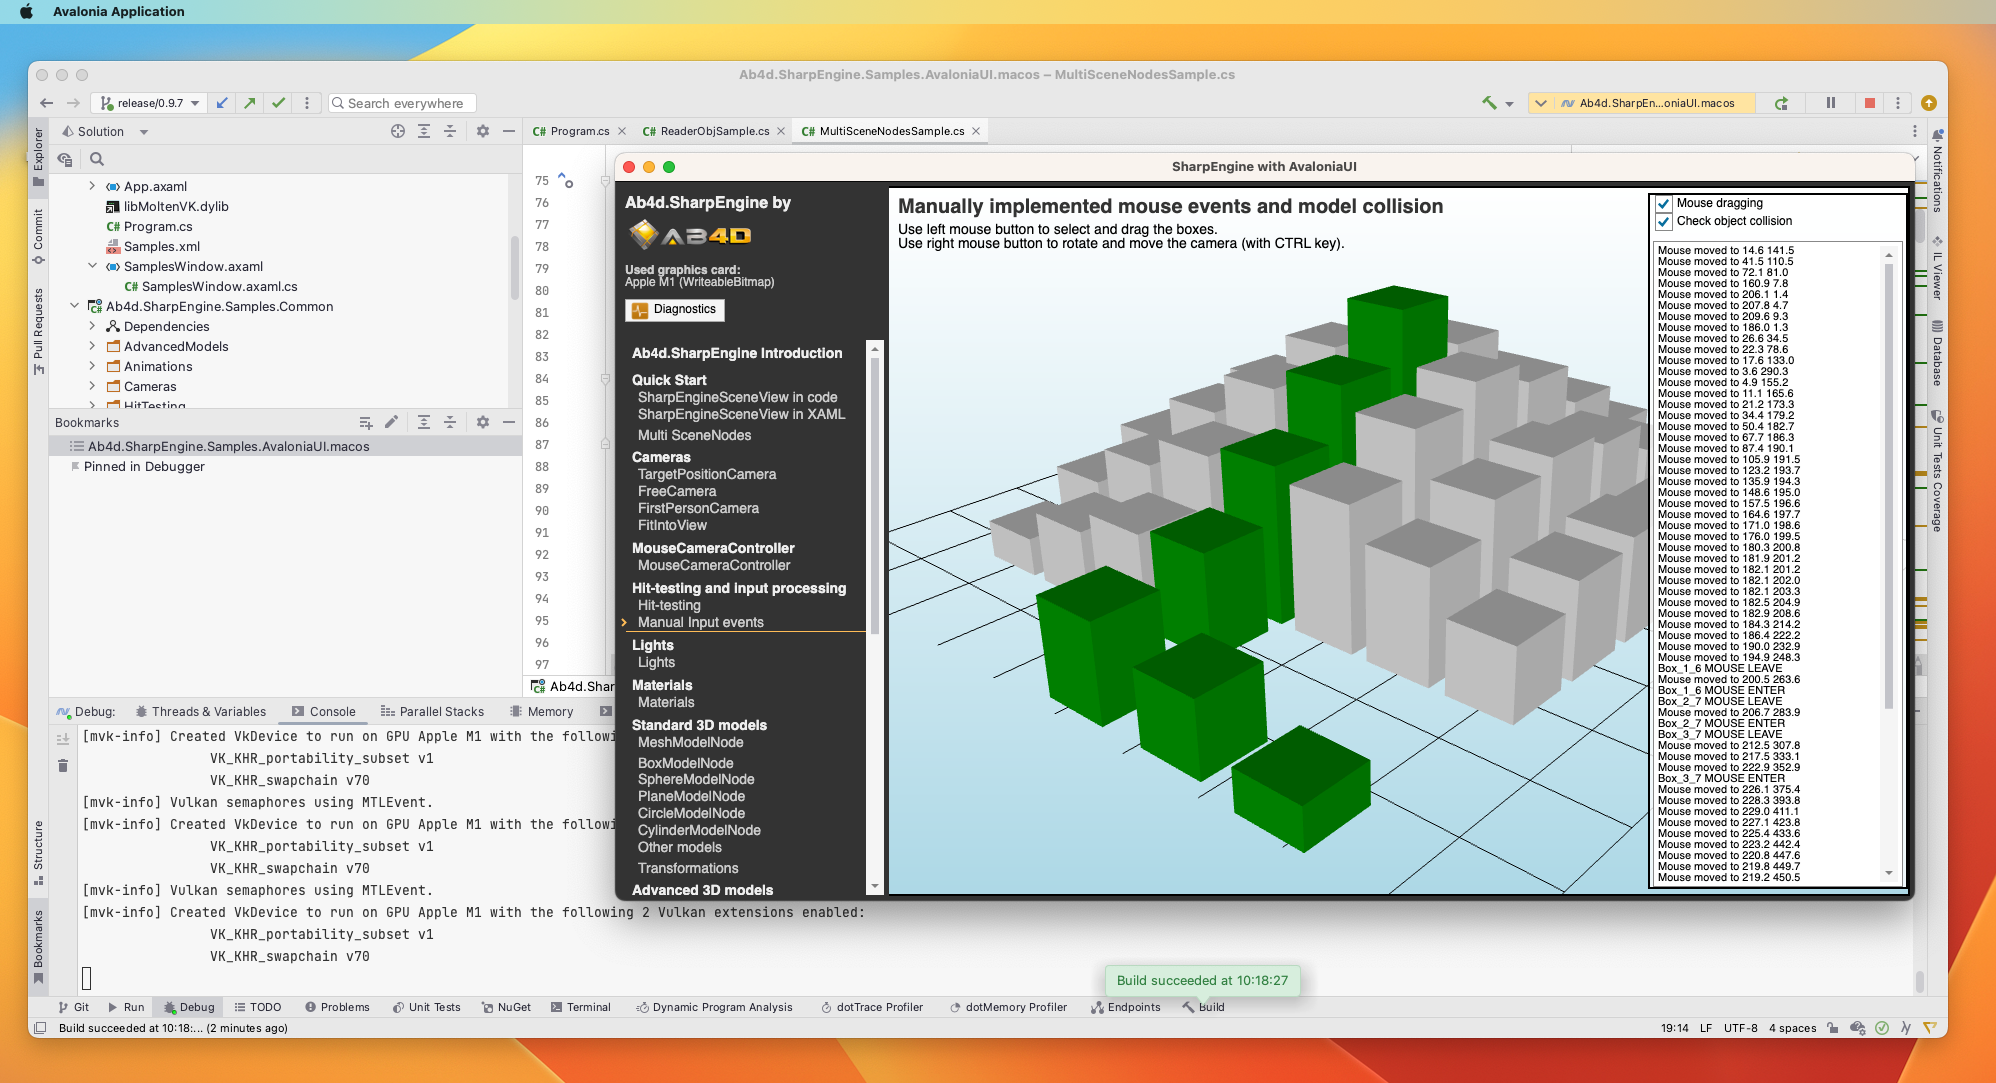Open the Parallel Stacks debug tab
The width and height of the screenshot is (1996, 1083).
[432, 712]
